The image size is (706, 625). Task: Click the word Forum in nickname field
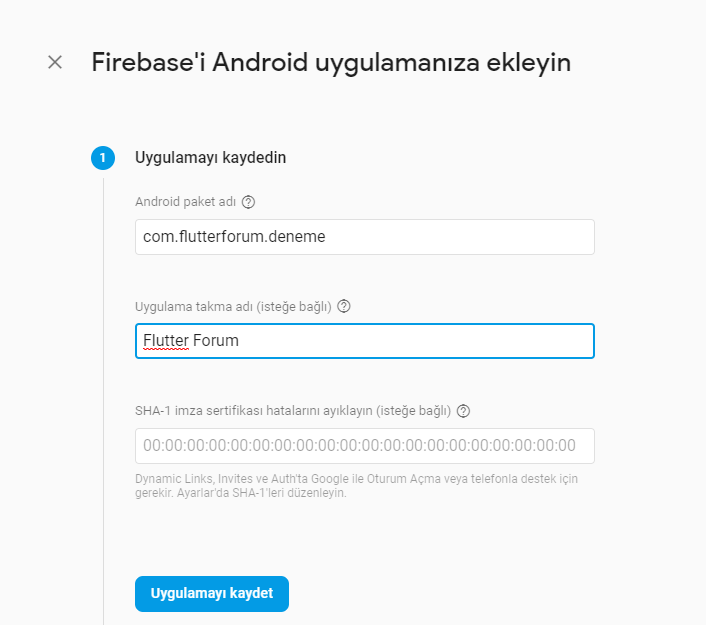click(x=216, y=341)
